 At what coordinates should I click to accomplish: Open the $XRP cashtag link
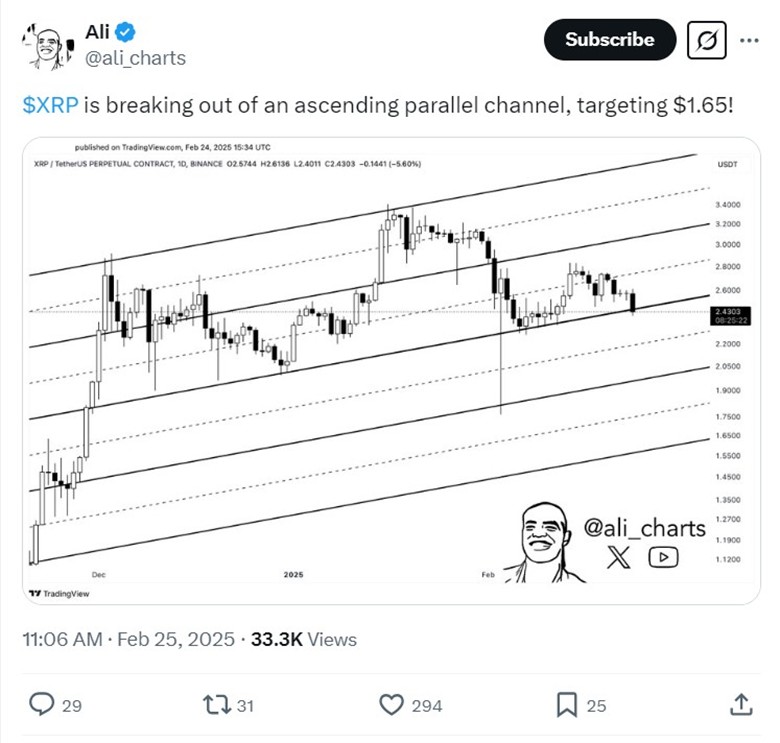pos(48,104)
